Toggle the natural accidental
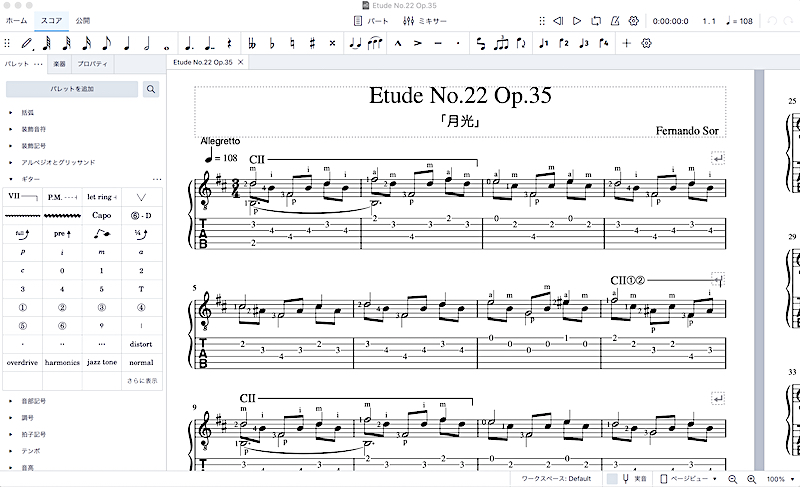This screenshot has width=800, height=487. [292, 44]
